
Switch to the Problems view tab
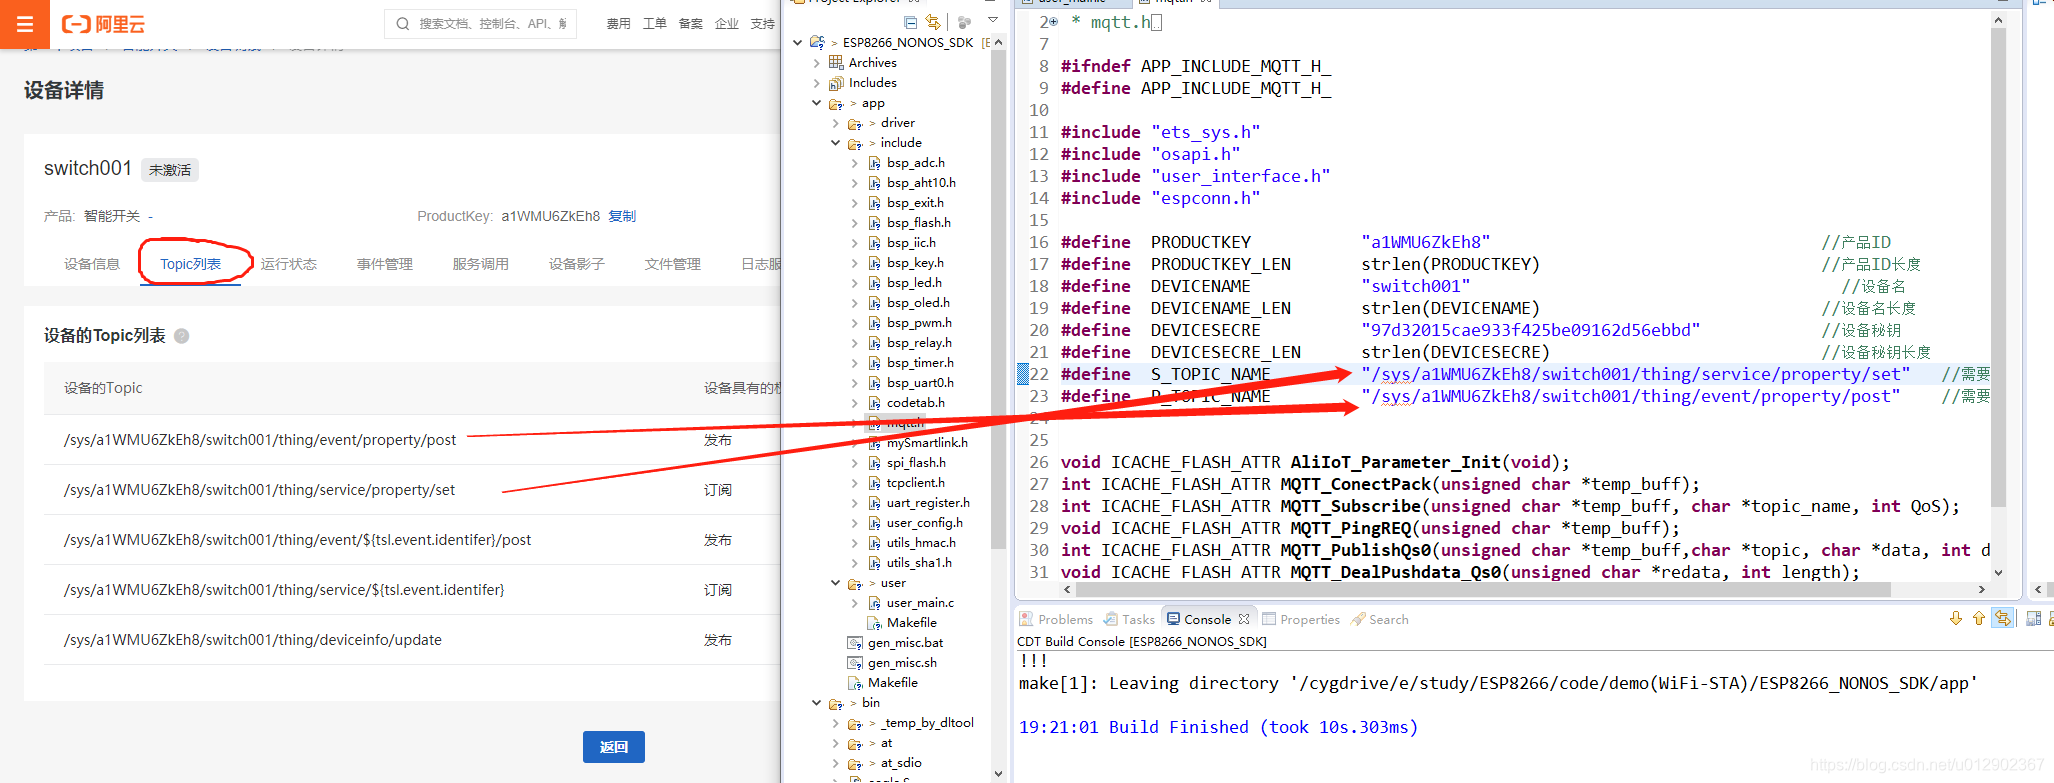(x=1056, y=619)
